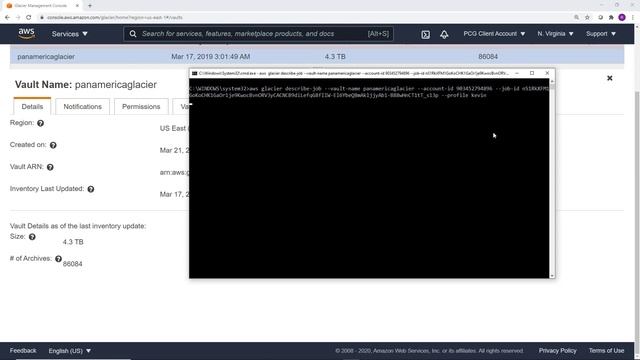Show help for Size field
Image resolution: width=640 pixels, height=360 pixels.
(x=32, y=237)
